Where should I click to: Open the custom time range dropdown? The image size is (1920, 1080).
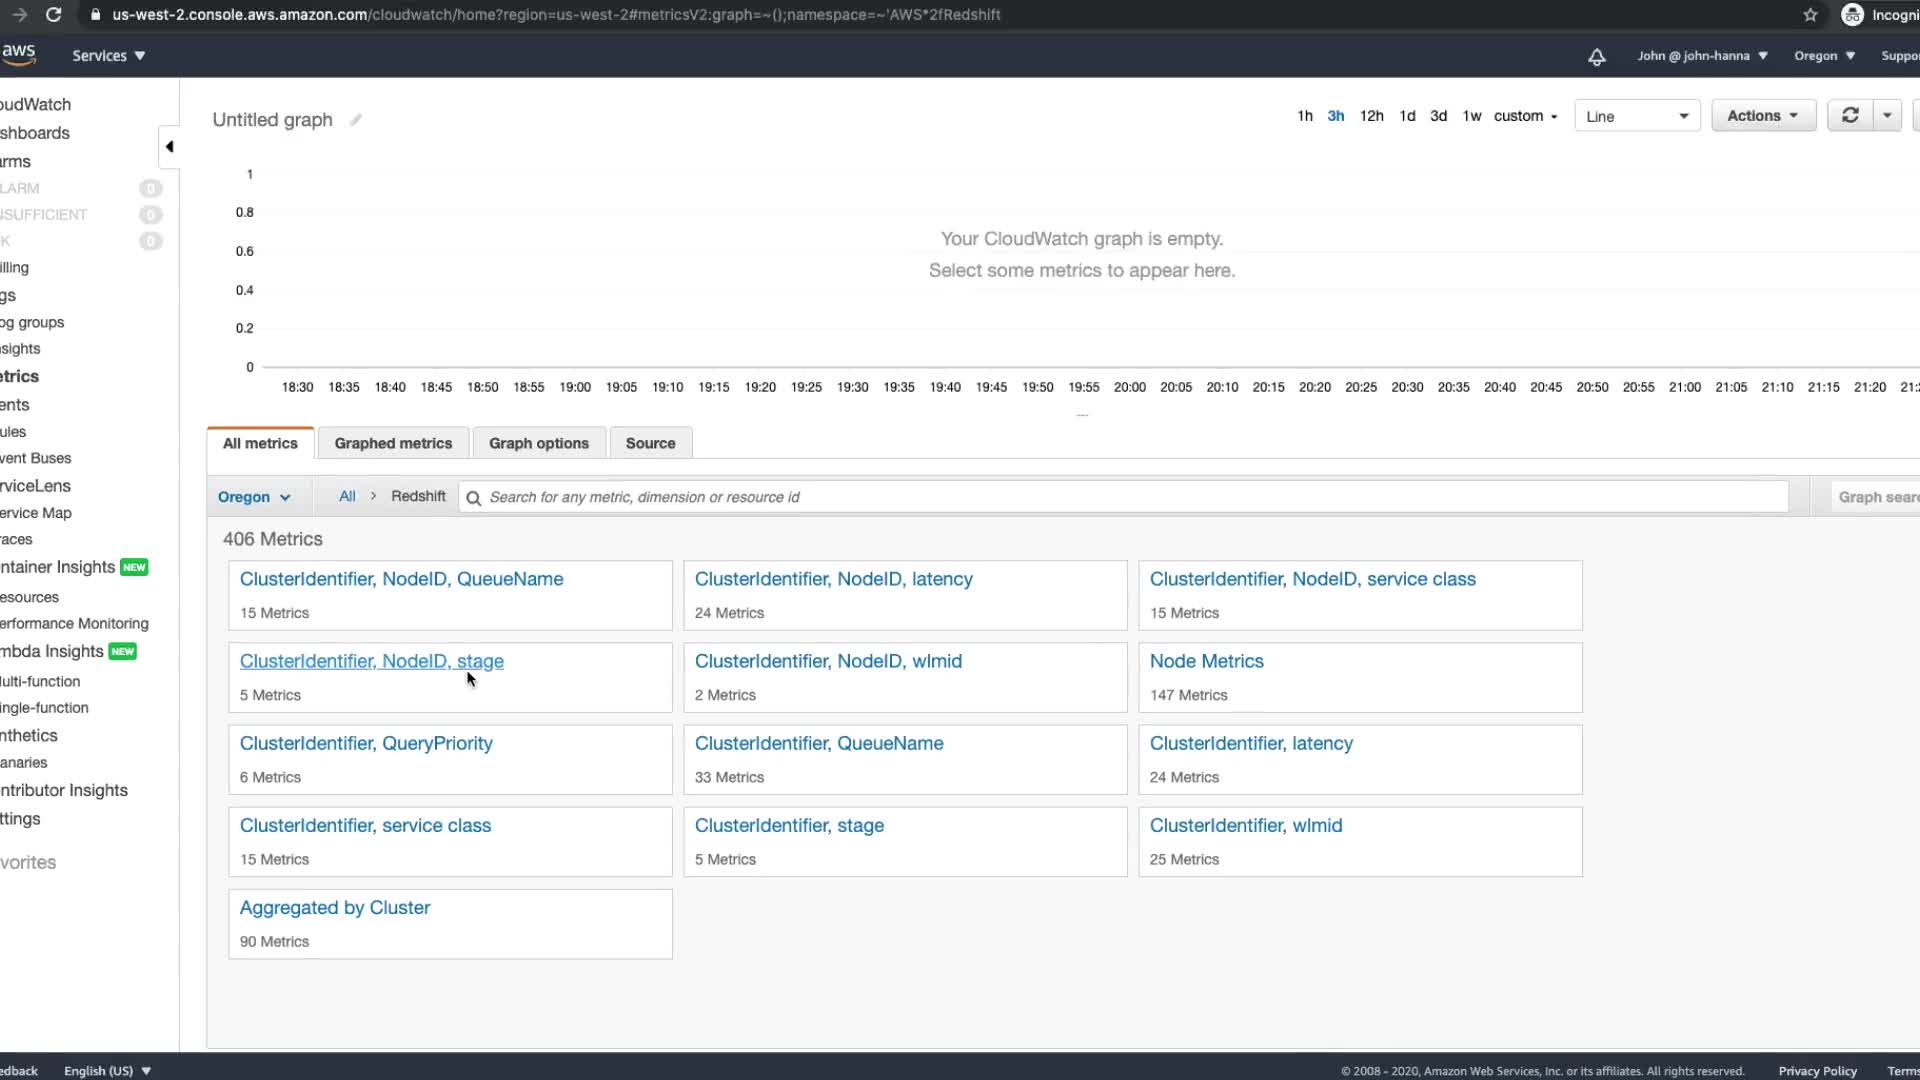point(1525,116)
